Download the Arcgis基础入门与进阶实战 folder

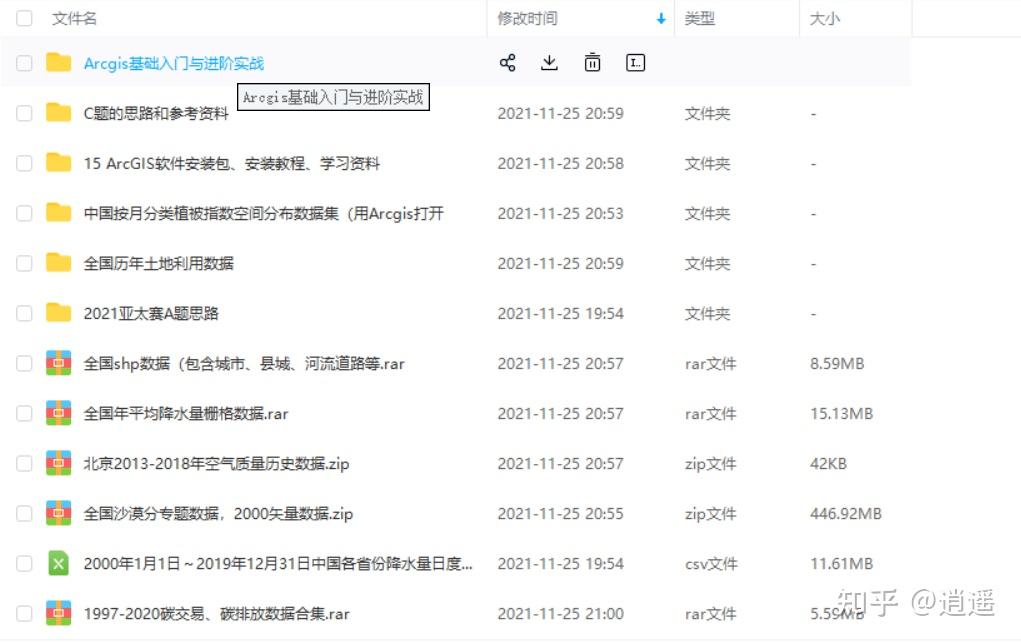(550, 63)
